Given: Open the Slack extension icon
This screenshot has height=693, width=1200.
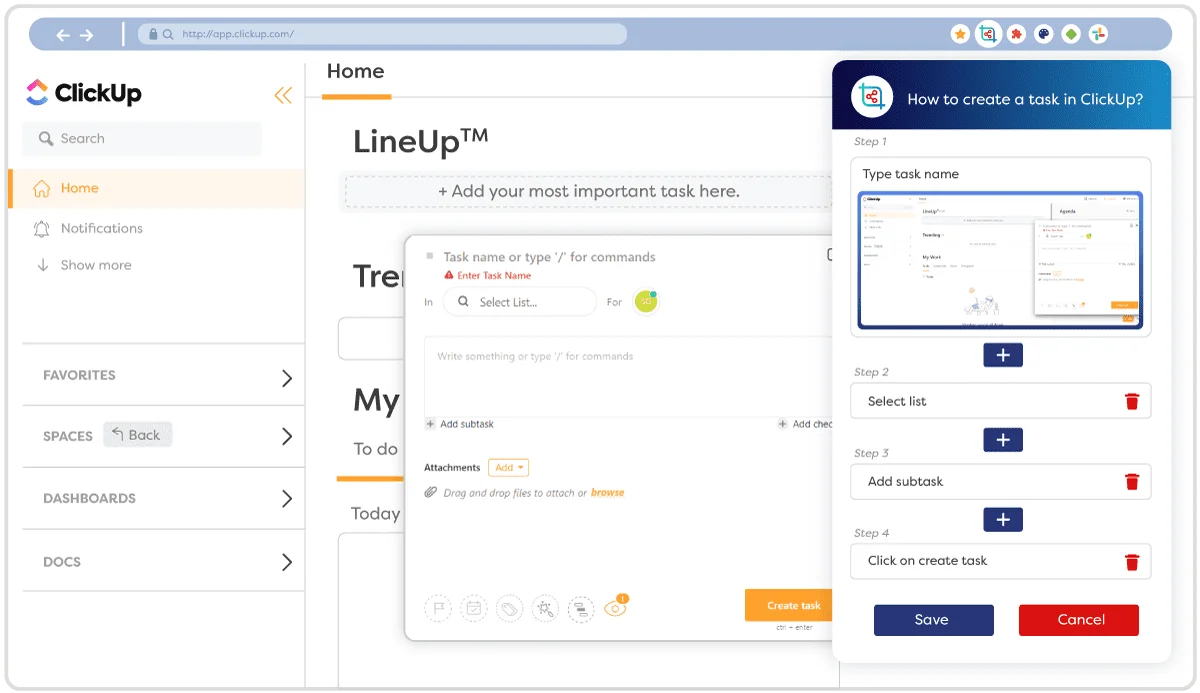Looking at the screenshot, I should click(1099, 34).
